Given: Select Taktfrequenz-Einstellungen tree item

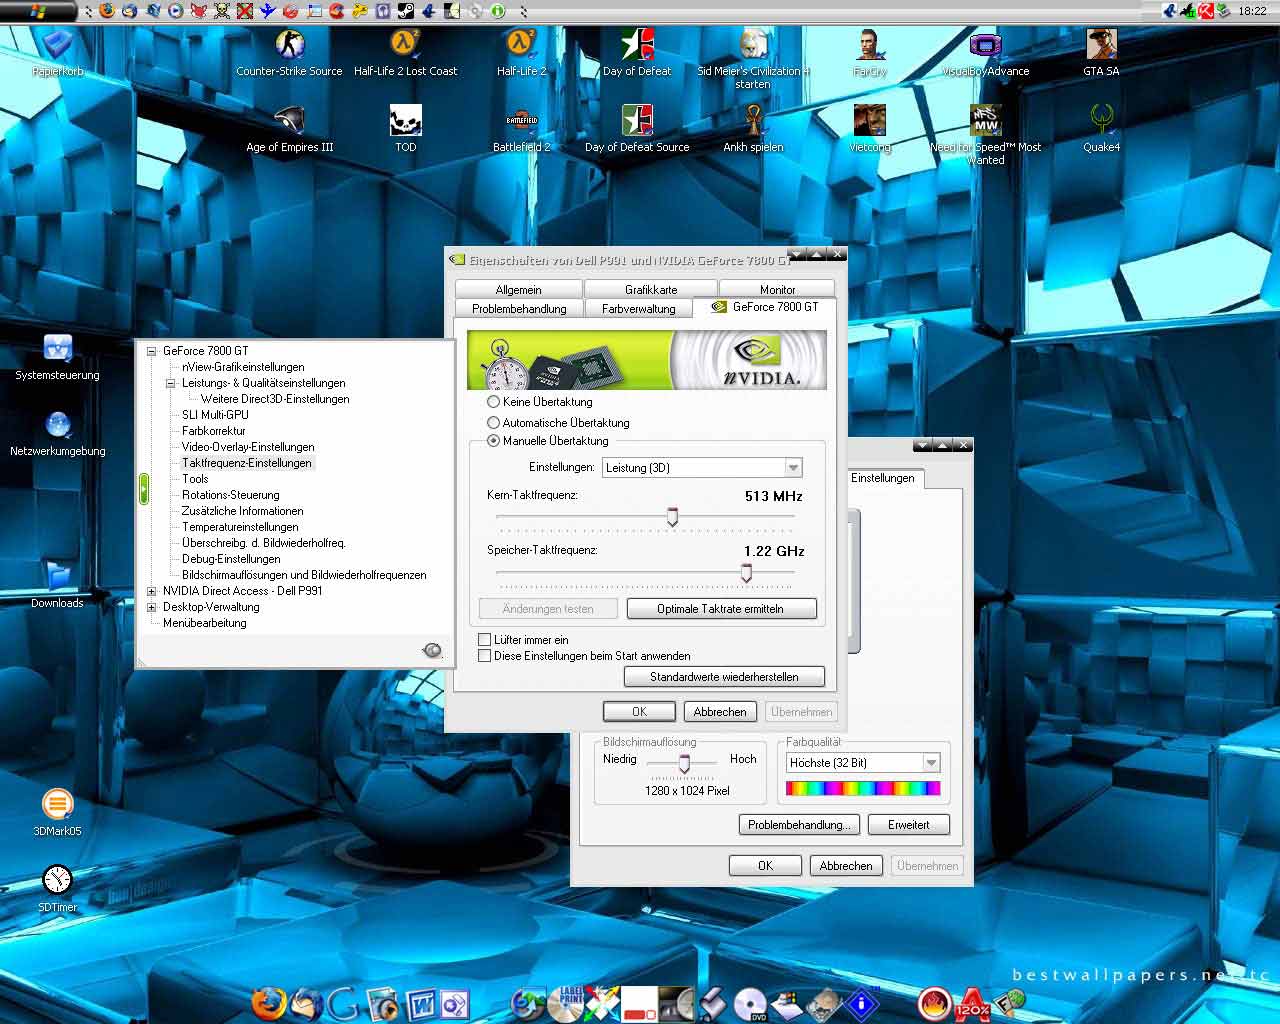Looking at the screenshot, I should click(247, 463).
